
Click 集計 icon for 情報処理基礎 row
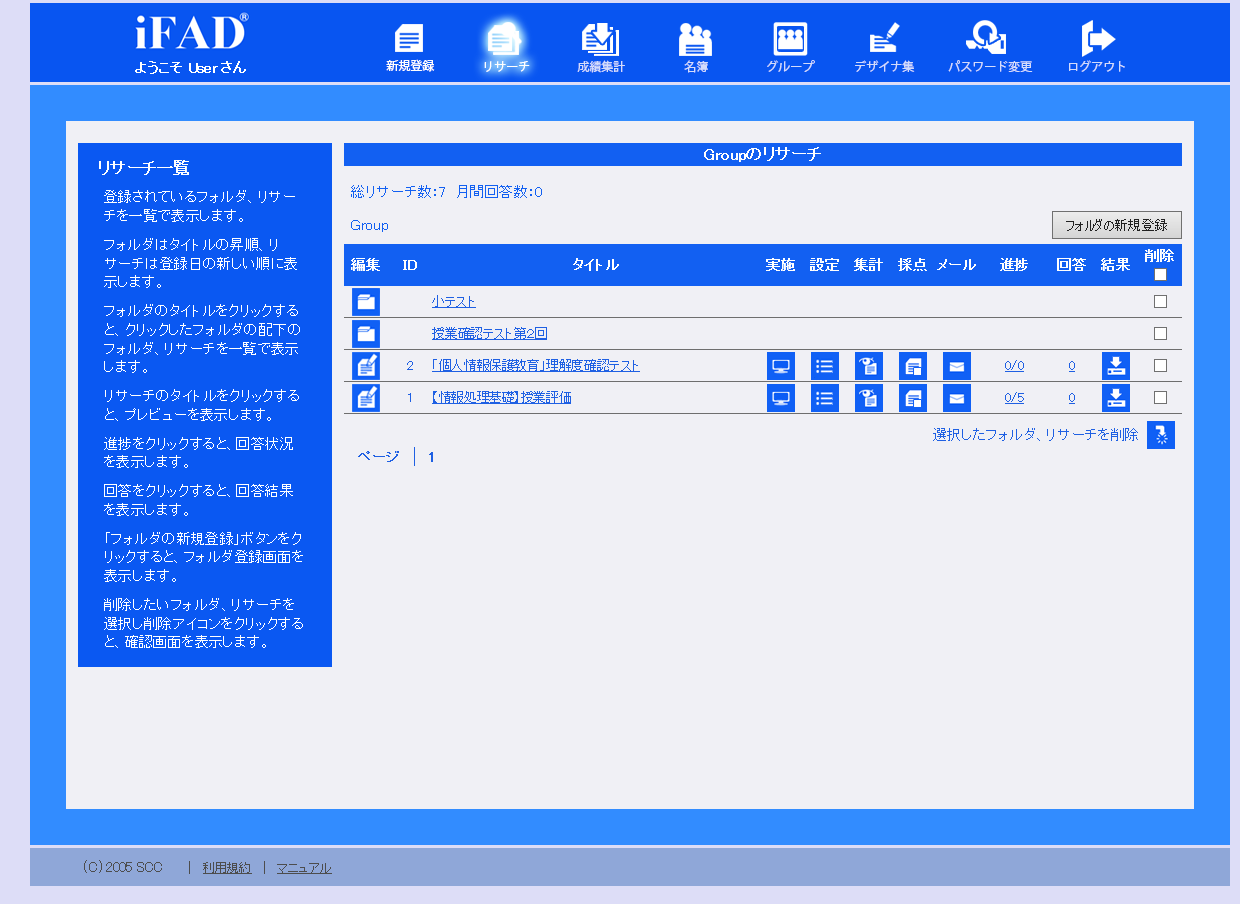869,398
